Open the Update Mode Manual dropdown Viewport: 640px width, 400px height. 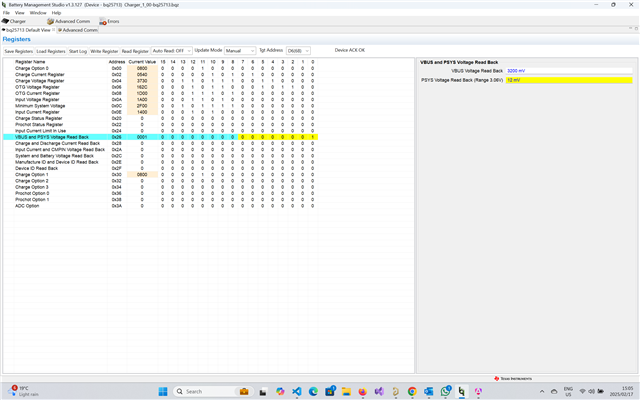coord(240,51)
